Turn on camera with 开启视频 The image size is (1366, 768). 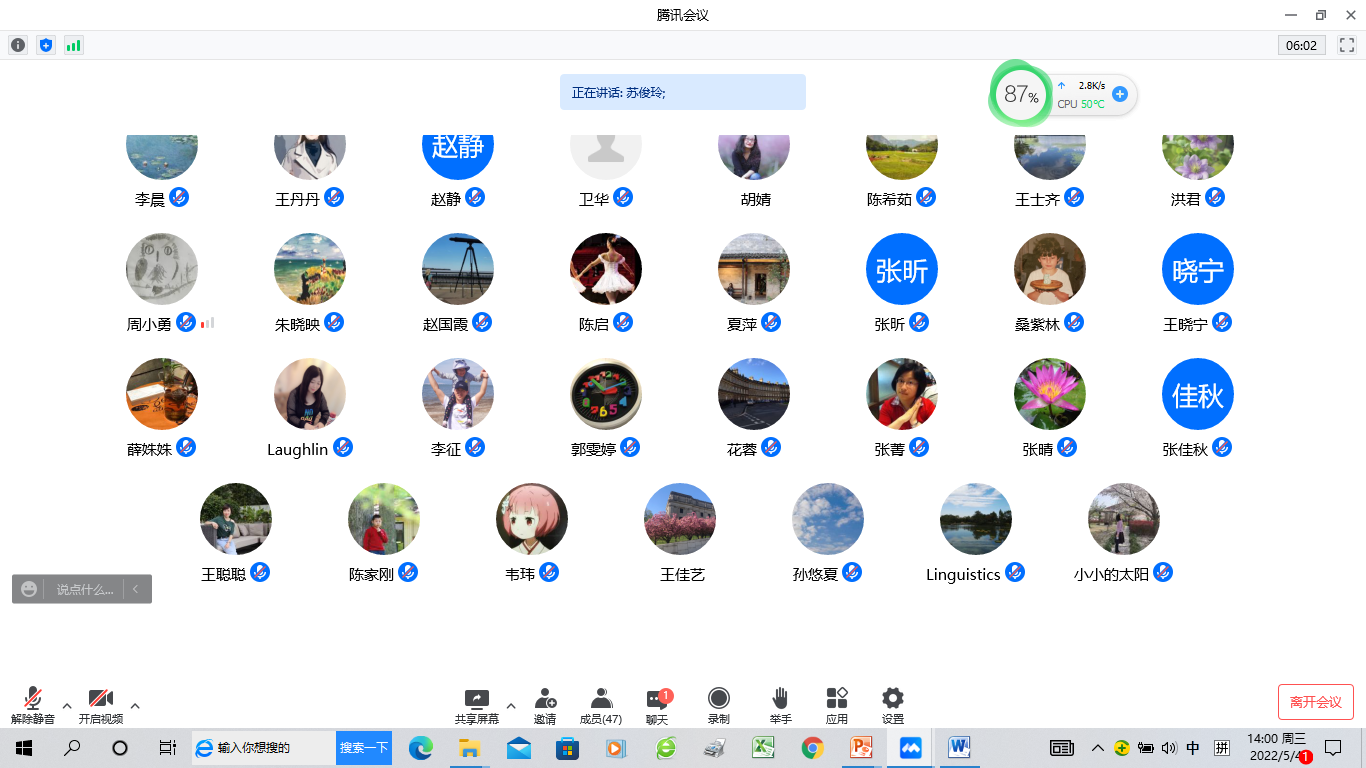[x=100, y=699]
